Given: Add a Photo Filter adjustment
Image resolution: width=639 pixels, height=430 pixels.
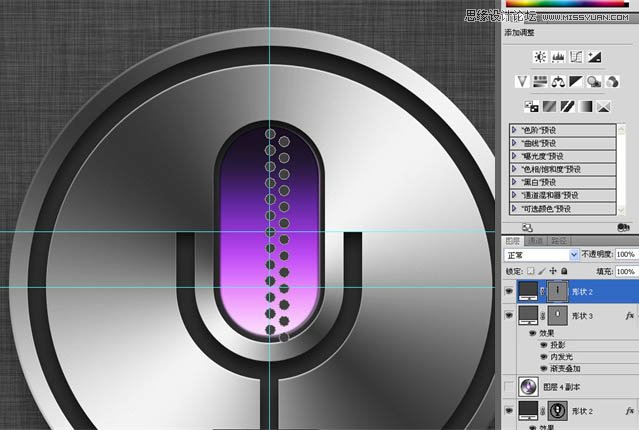Looking at the screenshot, I should [594, 82].
